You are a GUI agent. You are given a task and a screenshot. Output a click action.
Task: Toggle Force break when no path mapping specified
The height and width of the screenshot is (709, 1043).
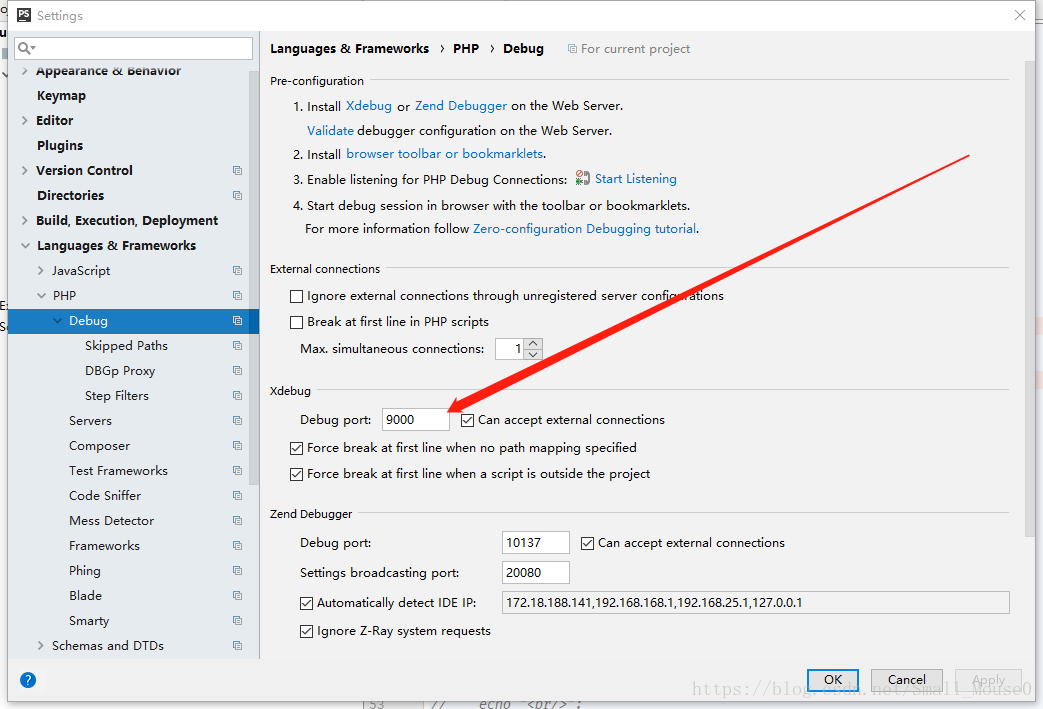pyautogui.click(x=297, y=448)
